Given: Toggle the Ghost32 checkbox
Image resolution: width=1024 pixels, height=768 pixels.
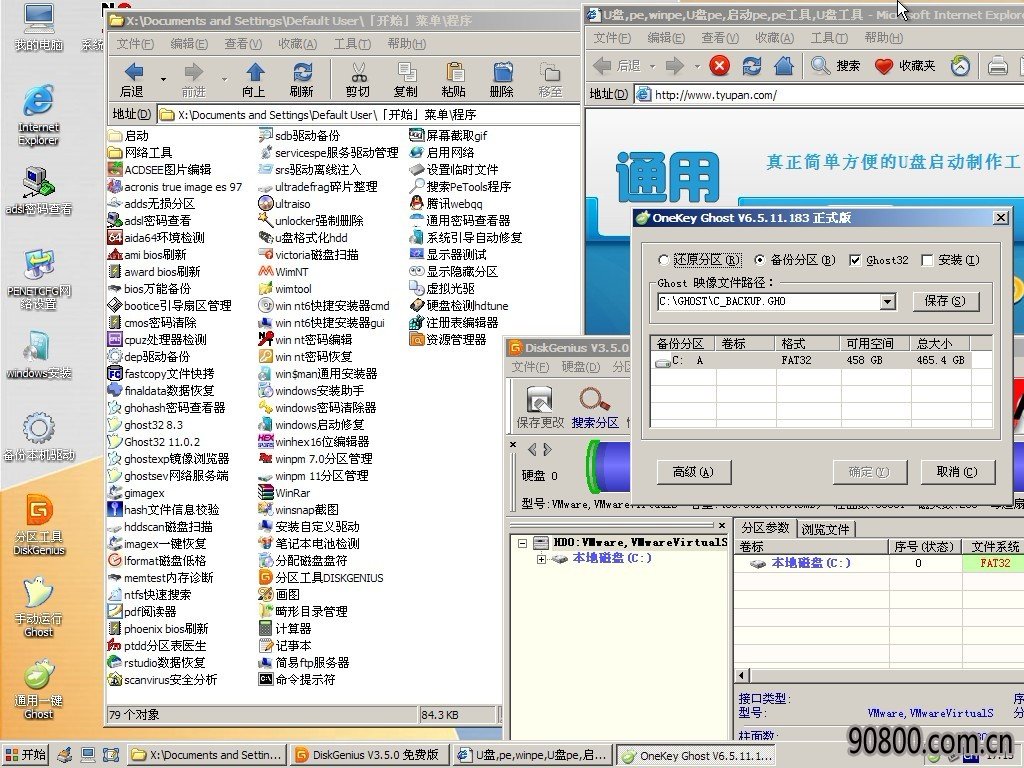Looking at the screenshot, I should click(x=855, y=260).
